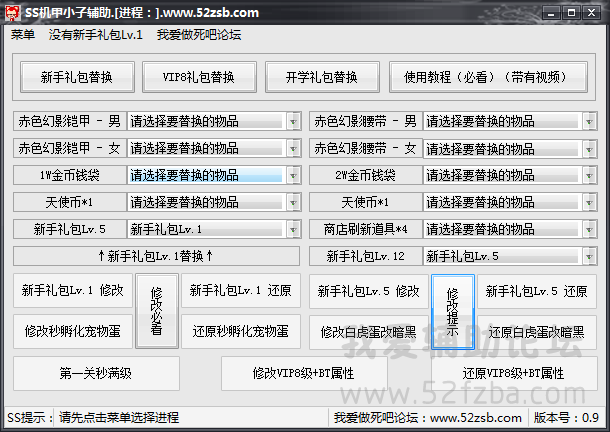Expand dropdown for 赤色幻影铠甲 - 男
Image resolution: width=610 pixels, height=432 pixels.
click(x=293, y=121)
